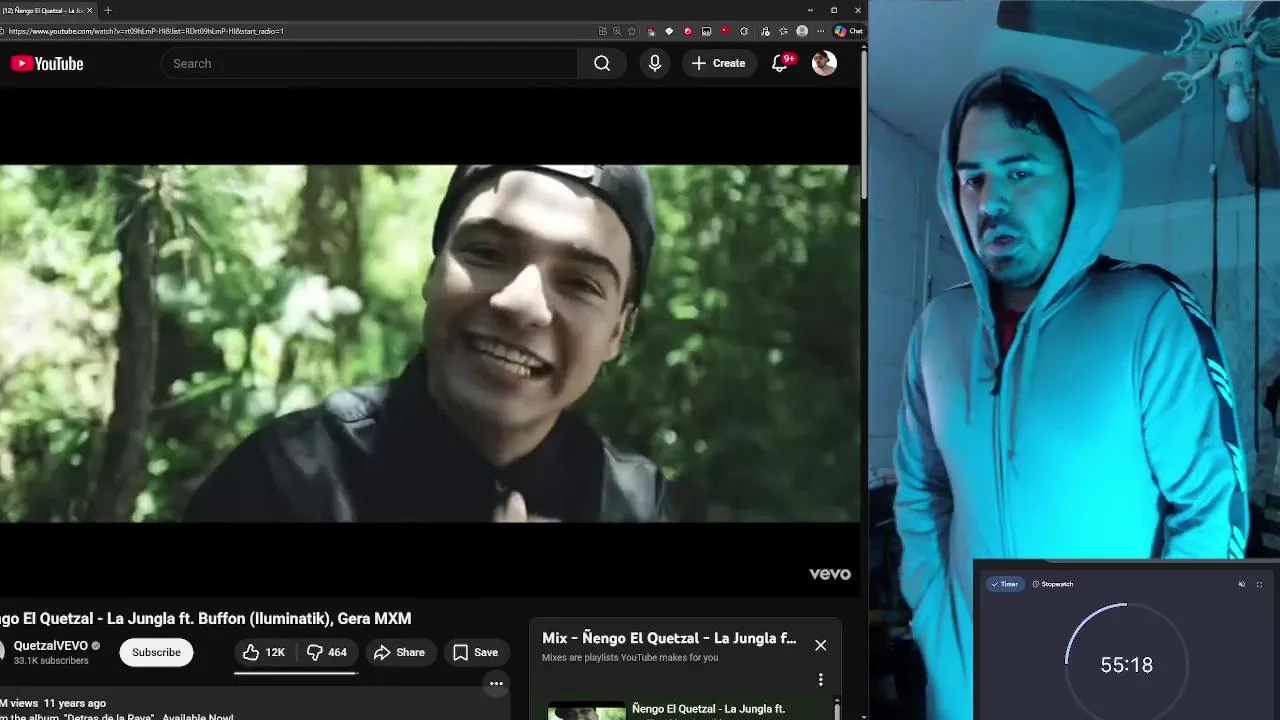The image size is (1280, 720).
Task: Open YouTube notifications bell
Action: tap(781, 63)
